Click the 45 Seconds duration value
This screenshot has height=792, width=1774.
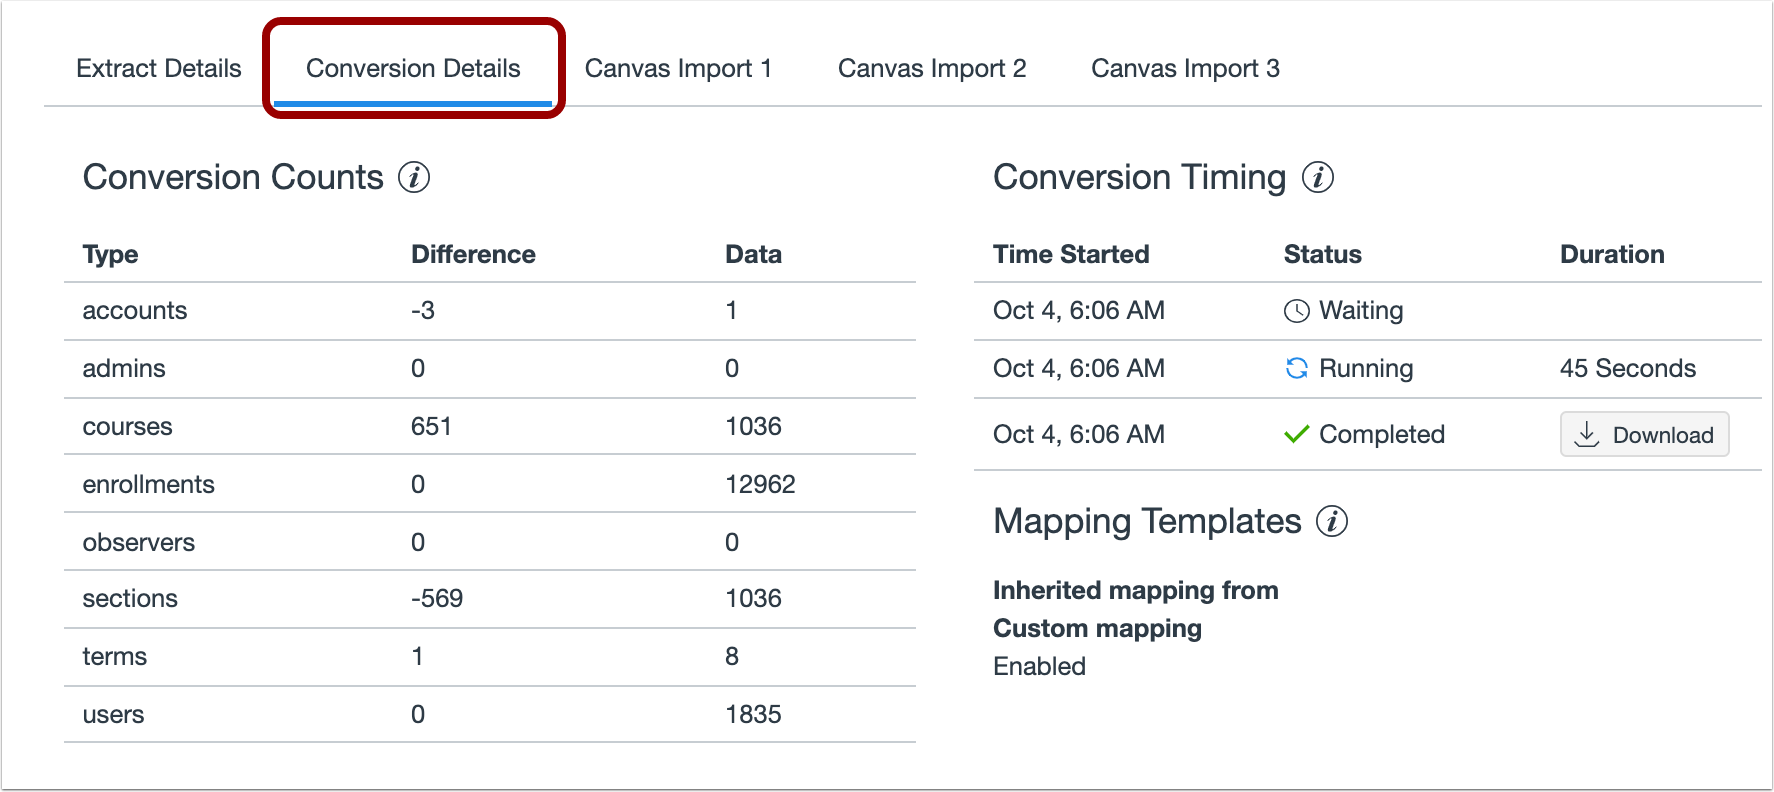tap(1627, 368)
